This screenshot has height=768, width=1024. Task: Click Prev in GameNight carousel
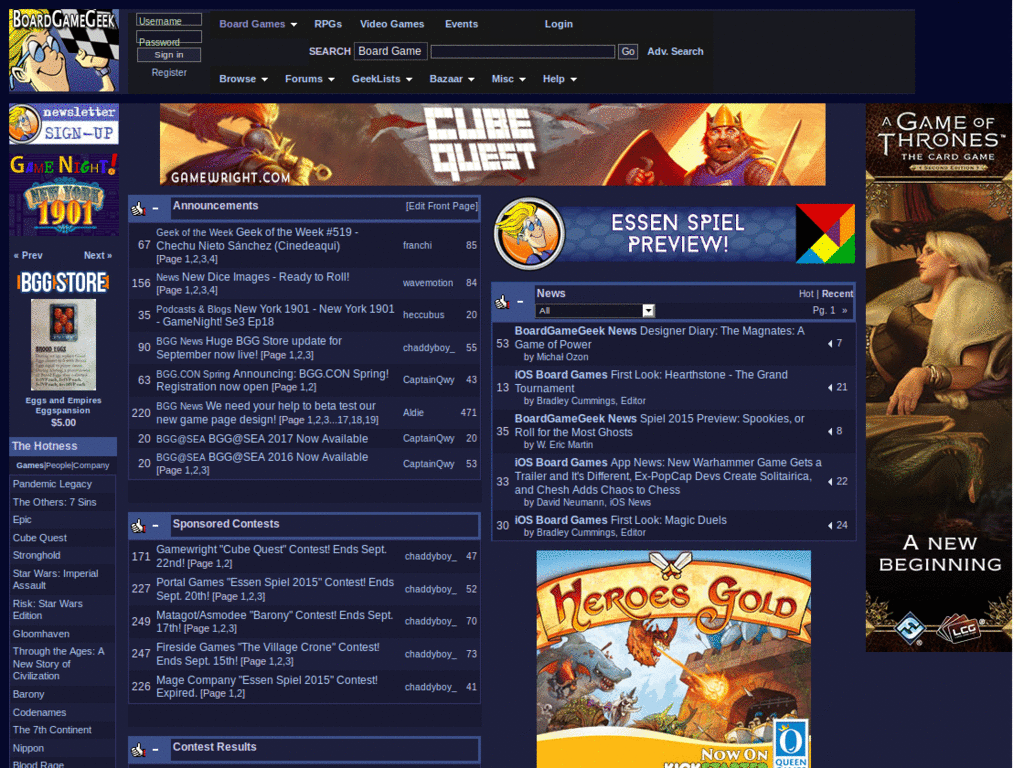(x=28, y=255)
